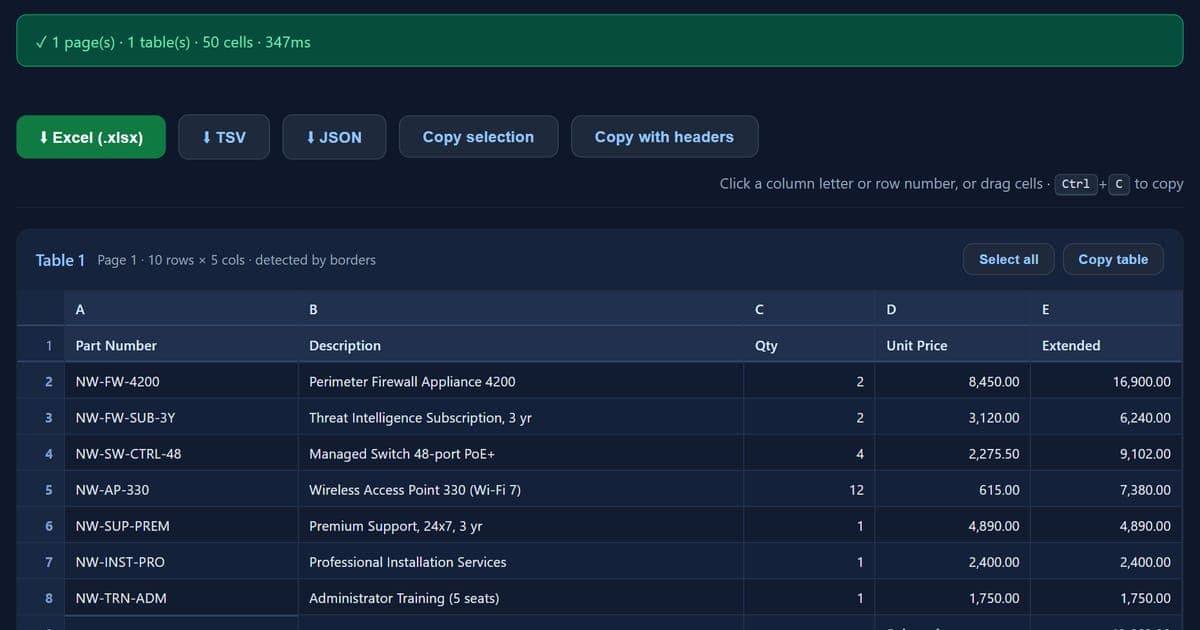Screen dimensions: 1200x630
Task: Select extended cell '9,102.00'
Action: coord(1107,453)
